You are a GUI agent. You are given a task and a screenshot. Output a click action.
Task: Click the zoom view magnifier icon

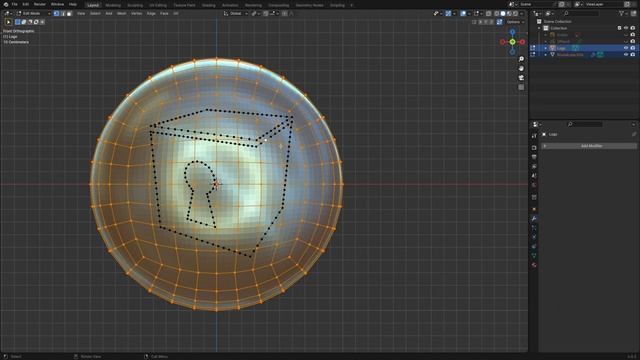(x=521, y=59)
